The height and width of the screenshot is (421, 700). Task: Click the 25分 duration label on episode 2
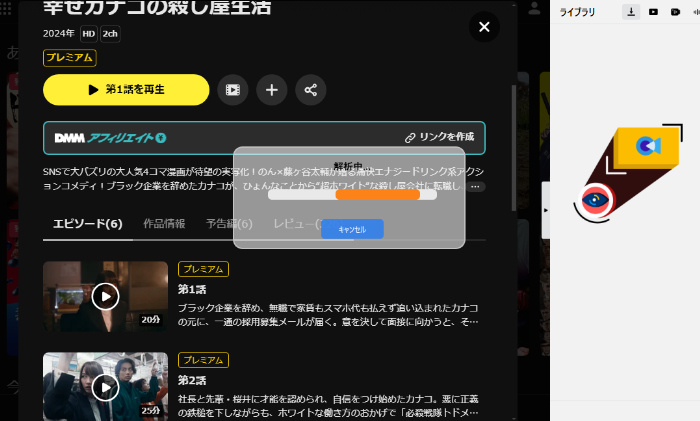pyautogui.click(x=150, y=410)
